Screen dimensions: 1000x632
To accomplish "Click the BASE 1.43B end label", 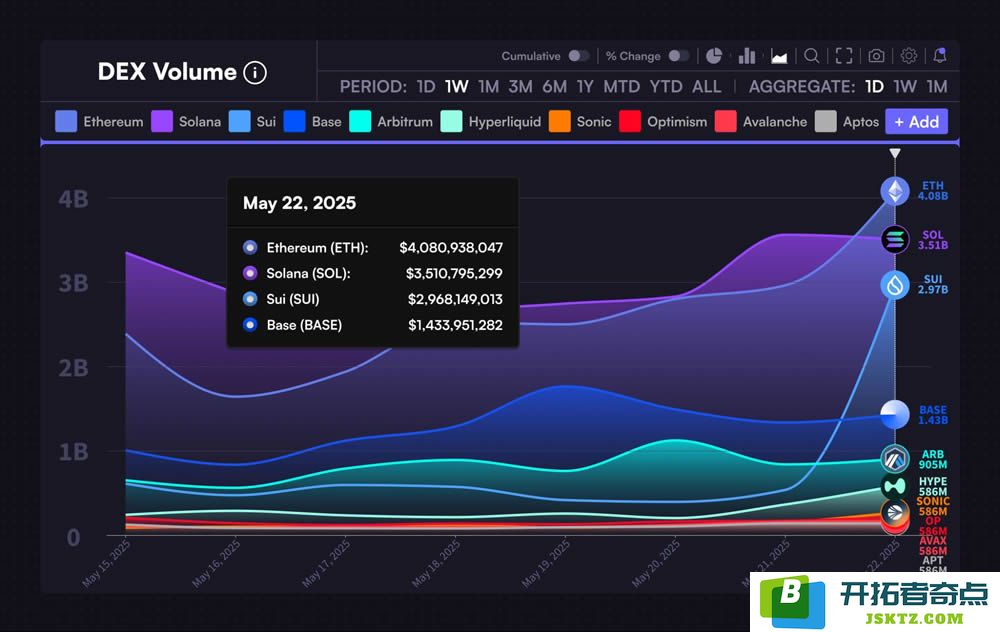I will (932, 415).
